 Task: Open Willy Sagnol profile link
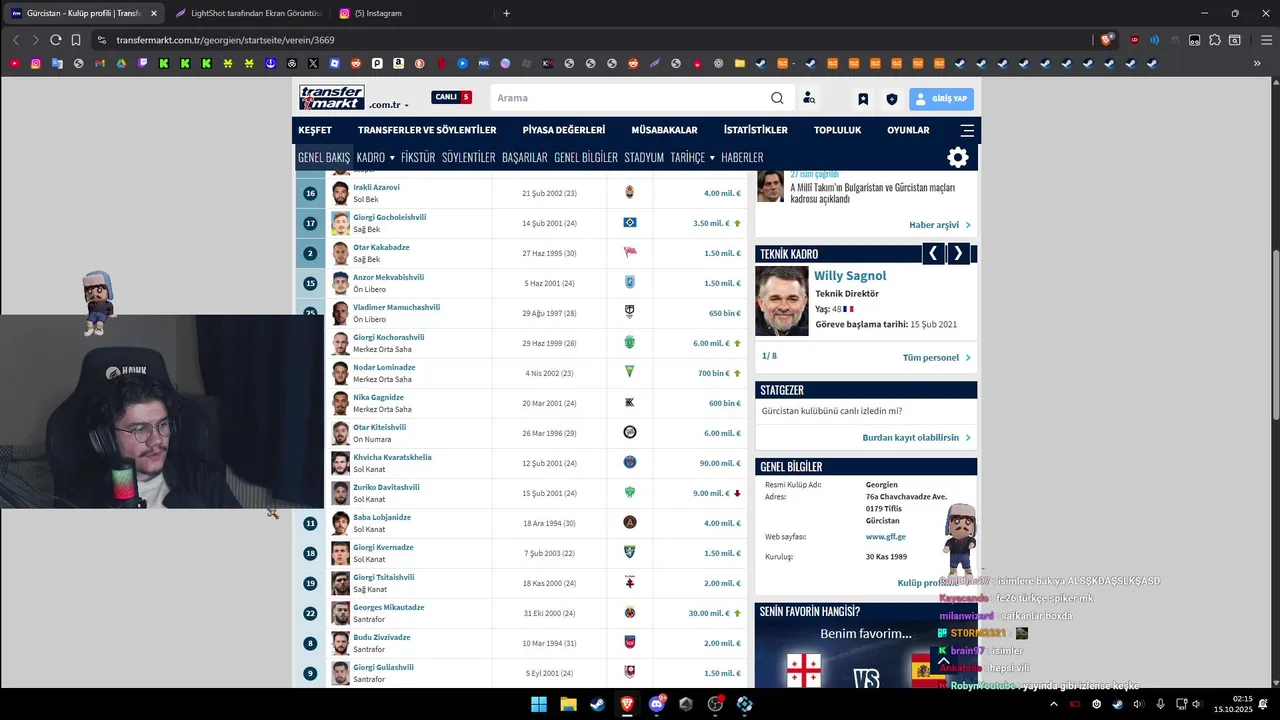(x=850, y=276)
